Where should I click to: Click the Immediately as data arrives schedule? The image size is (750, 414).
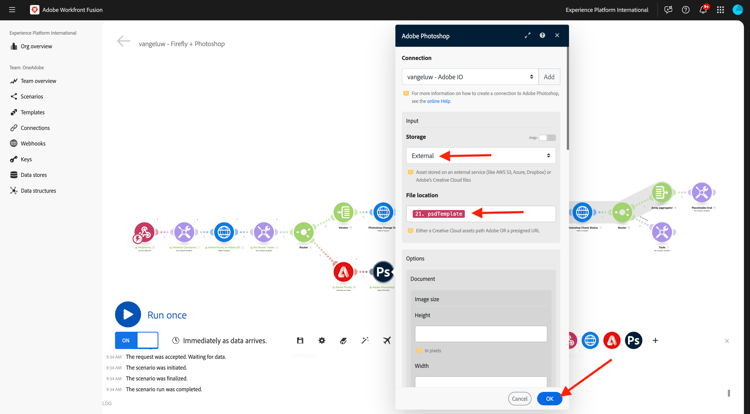pos(219,340)
